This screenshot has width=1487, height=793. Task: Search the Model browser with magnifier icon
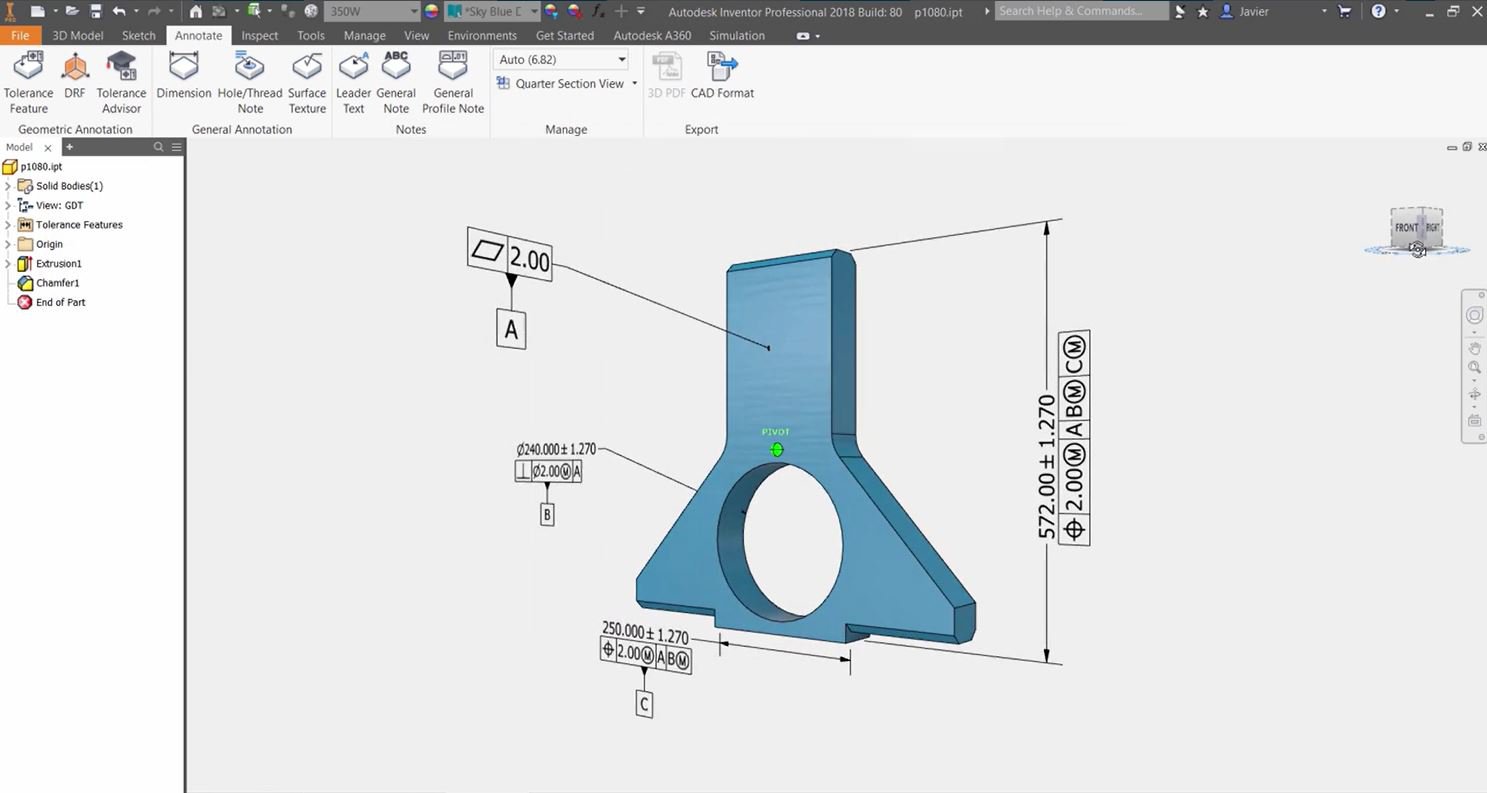coord(158,147)
